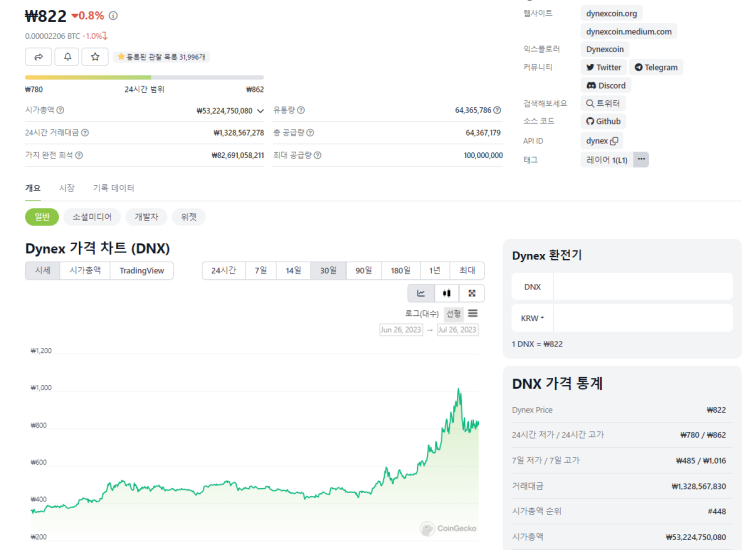
Task: Open the circulating supply help icon
Action: click(301, 110)
